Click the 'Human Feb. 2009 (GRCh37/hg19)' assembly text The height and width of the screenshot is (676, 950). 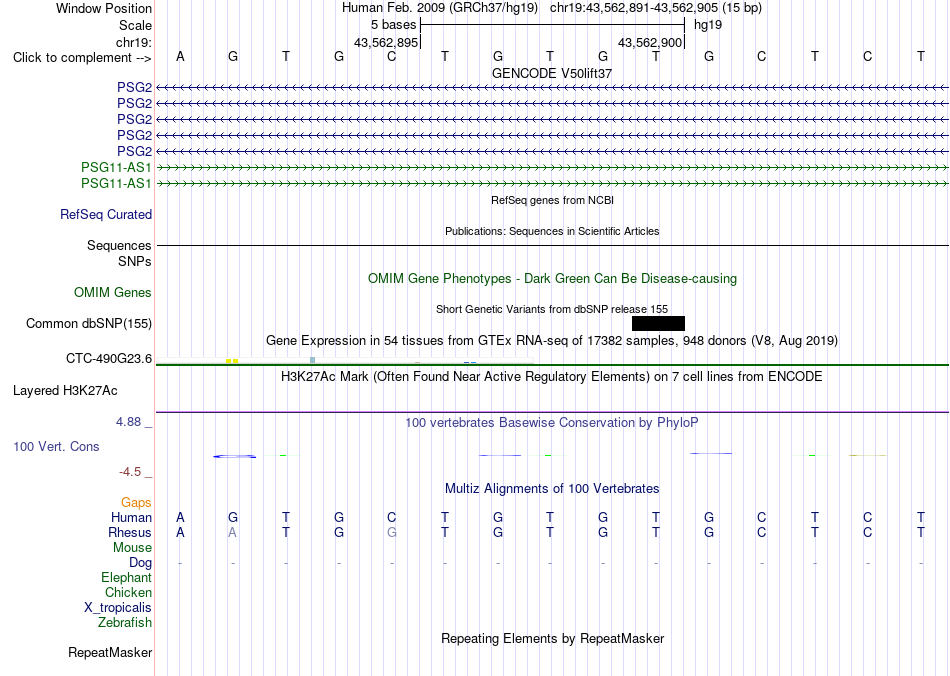[x=440, y=8]
